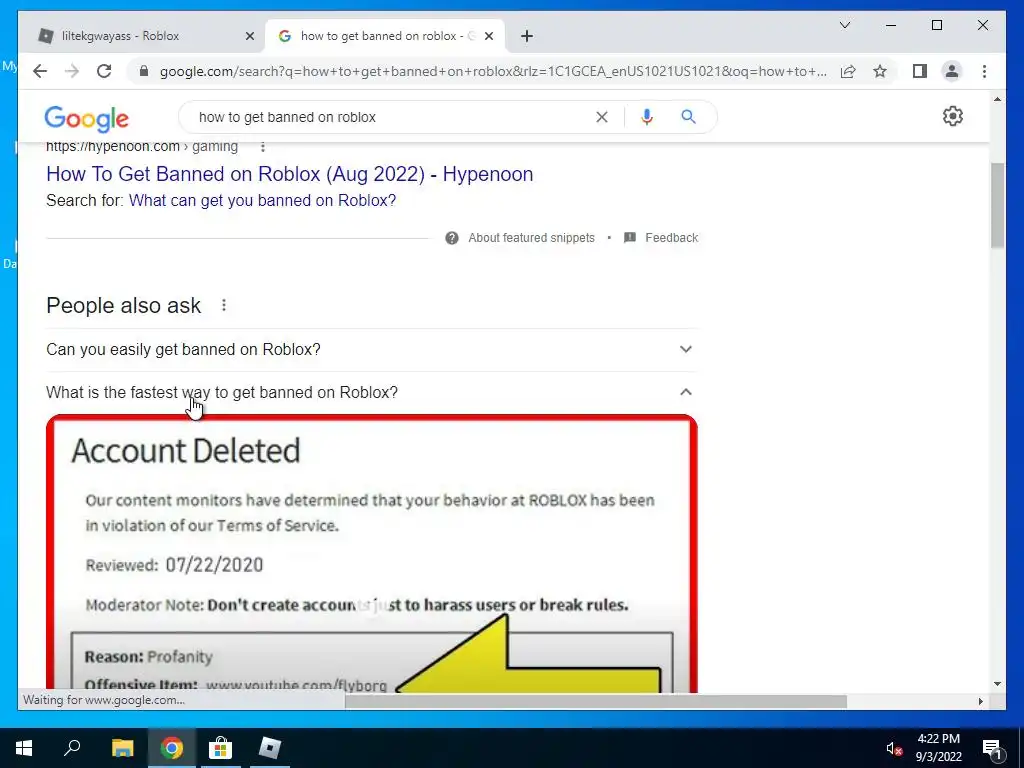Open Microsoft Store from taskbar
This screenshot has height=768, width=1024.
(x=221, y=748)
